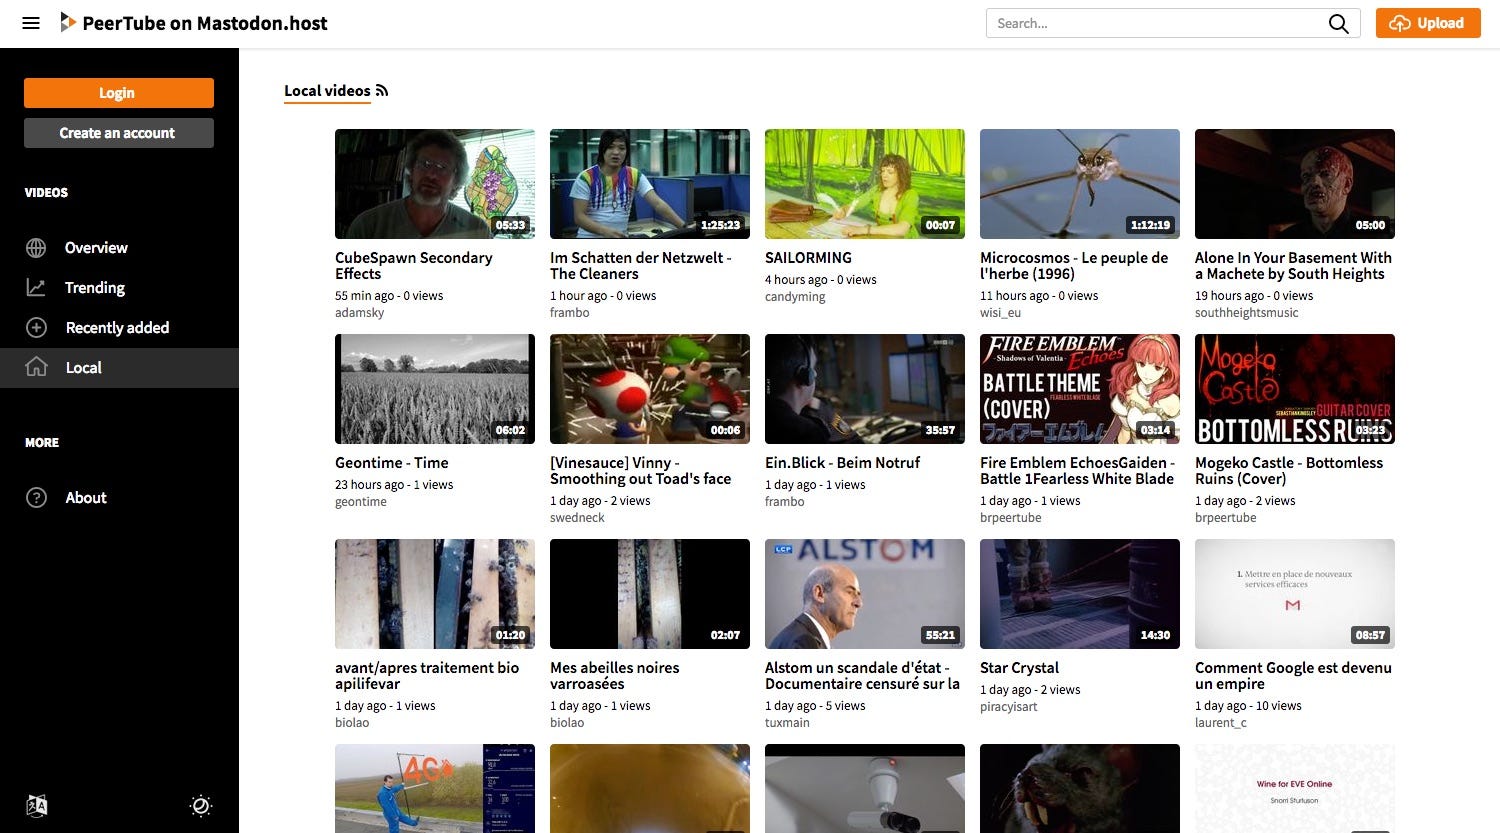Select Local in the Videos sidebar menu

(83, 367)
